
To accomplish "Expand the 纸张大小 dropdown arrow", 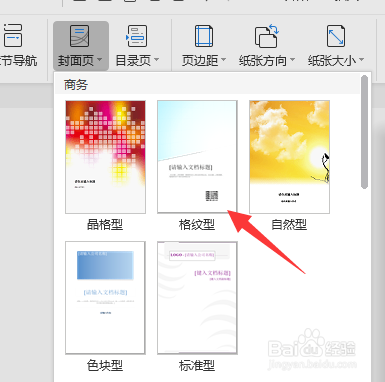I will pos(361,60).
